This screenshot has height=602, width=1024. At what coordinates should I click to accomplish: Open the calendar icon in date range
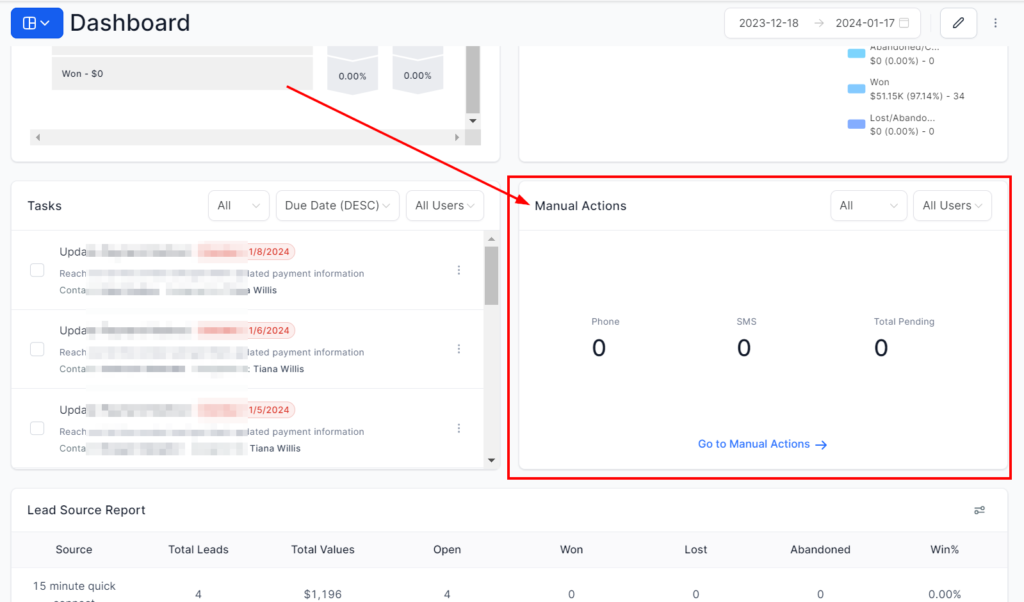pyautogui.click(x=904, y=23)
